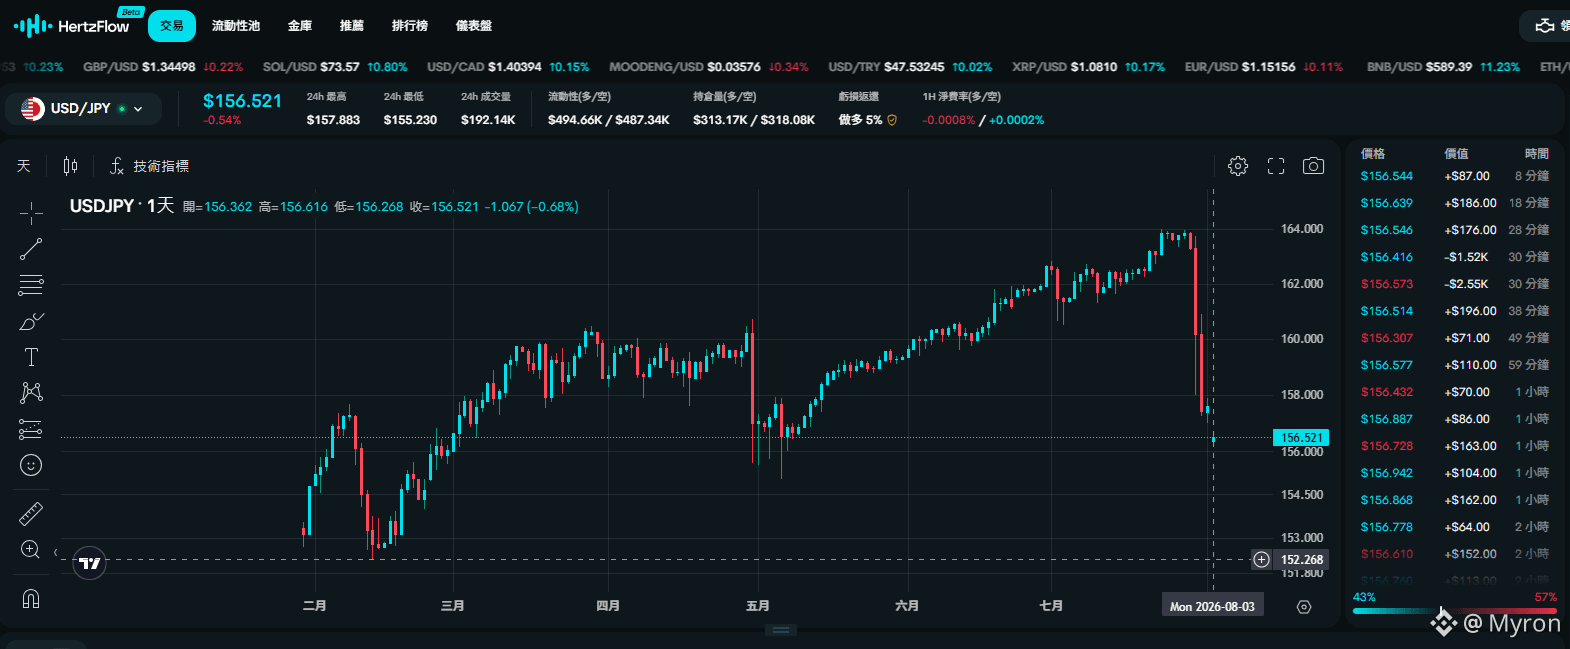1570x649 pixels.
Task: Go to the 流動性池 (Liquidity Pool) tab
Action: (236, 26)
